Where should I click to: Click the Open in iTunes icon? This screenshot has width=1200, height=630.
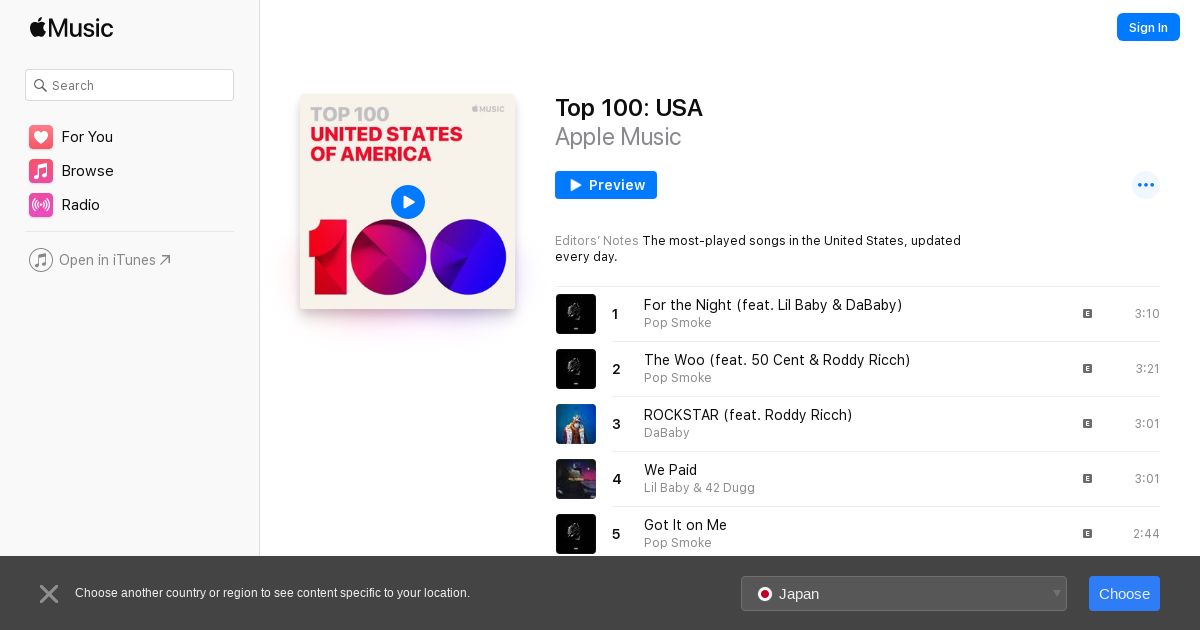41,260
